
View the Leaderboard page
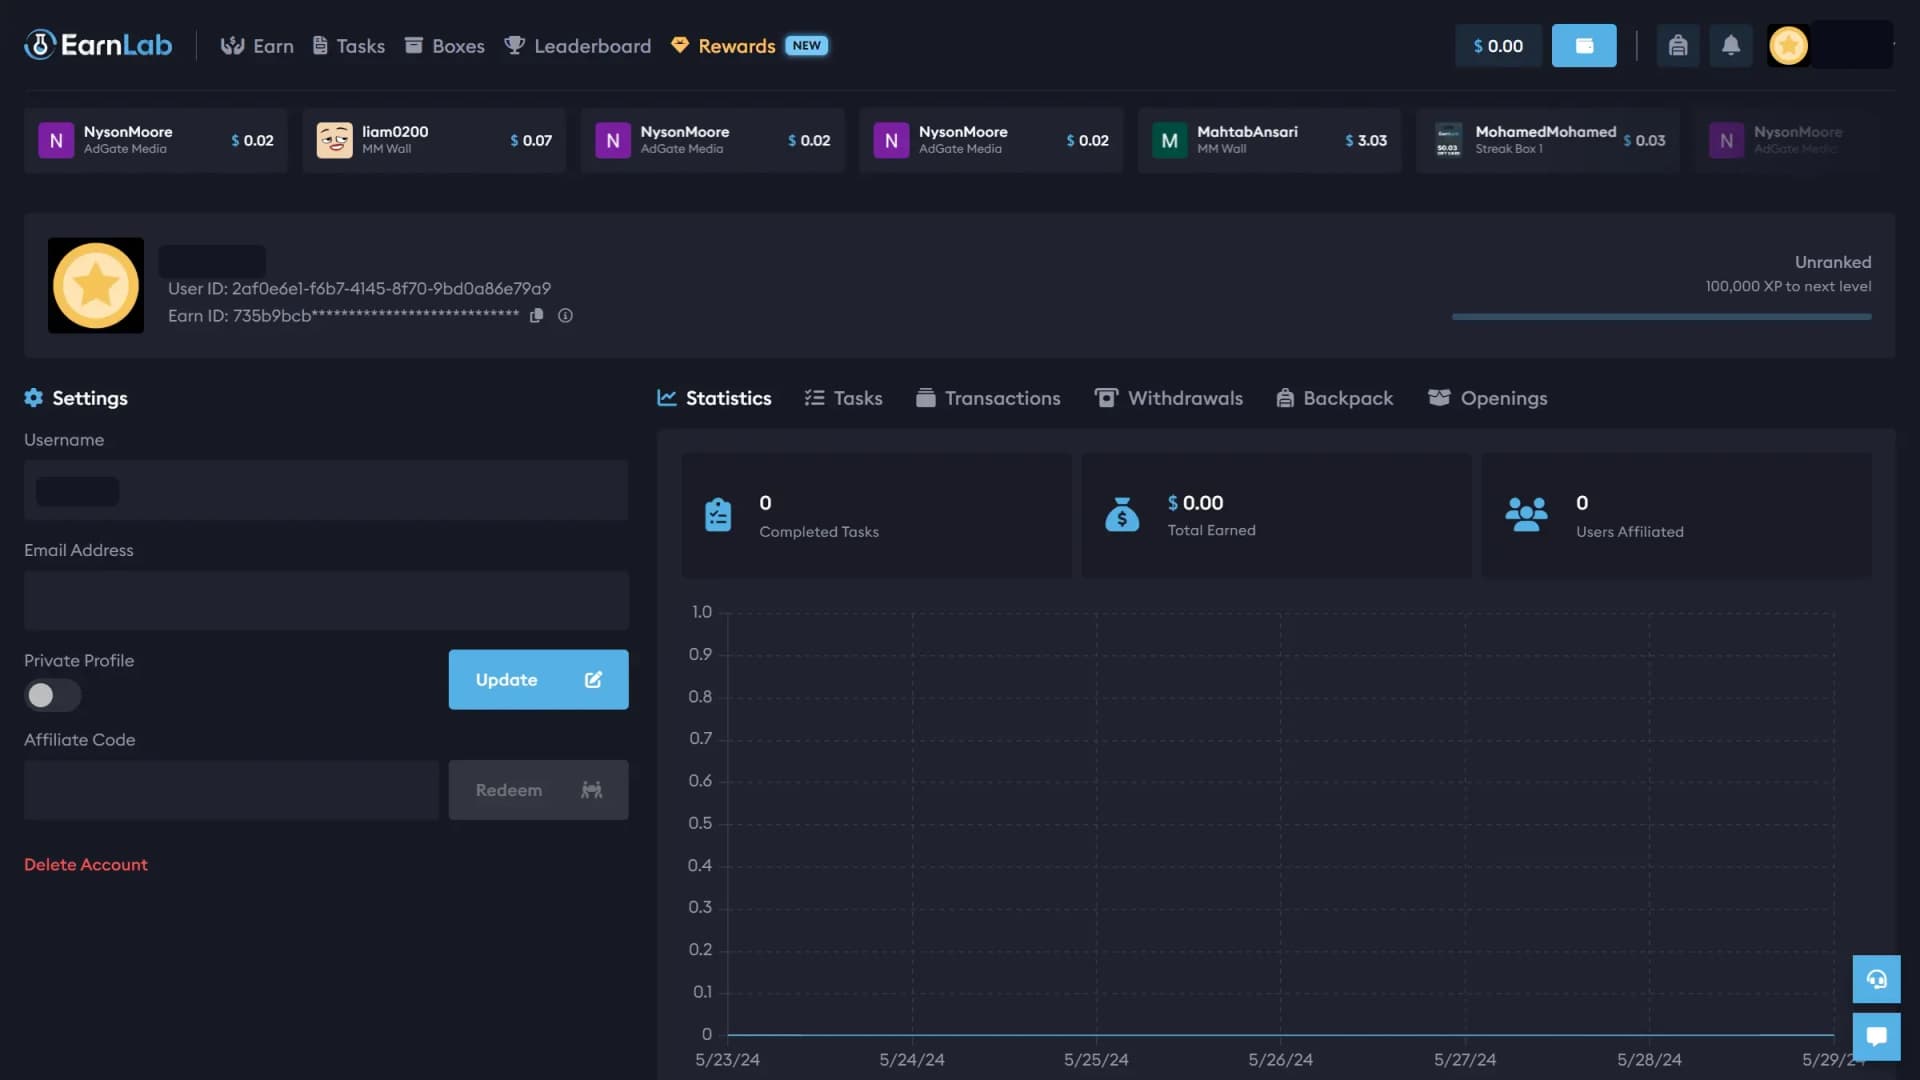577,46
